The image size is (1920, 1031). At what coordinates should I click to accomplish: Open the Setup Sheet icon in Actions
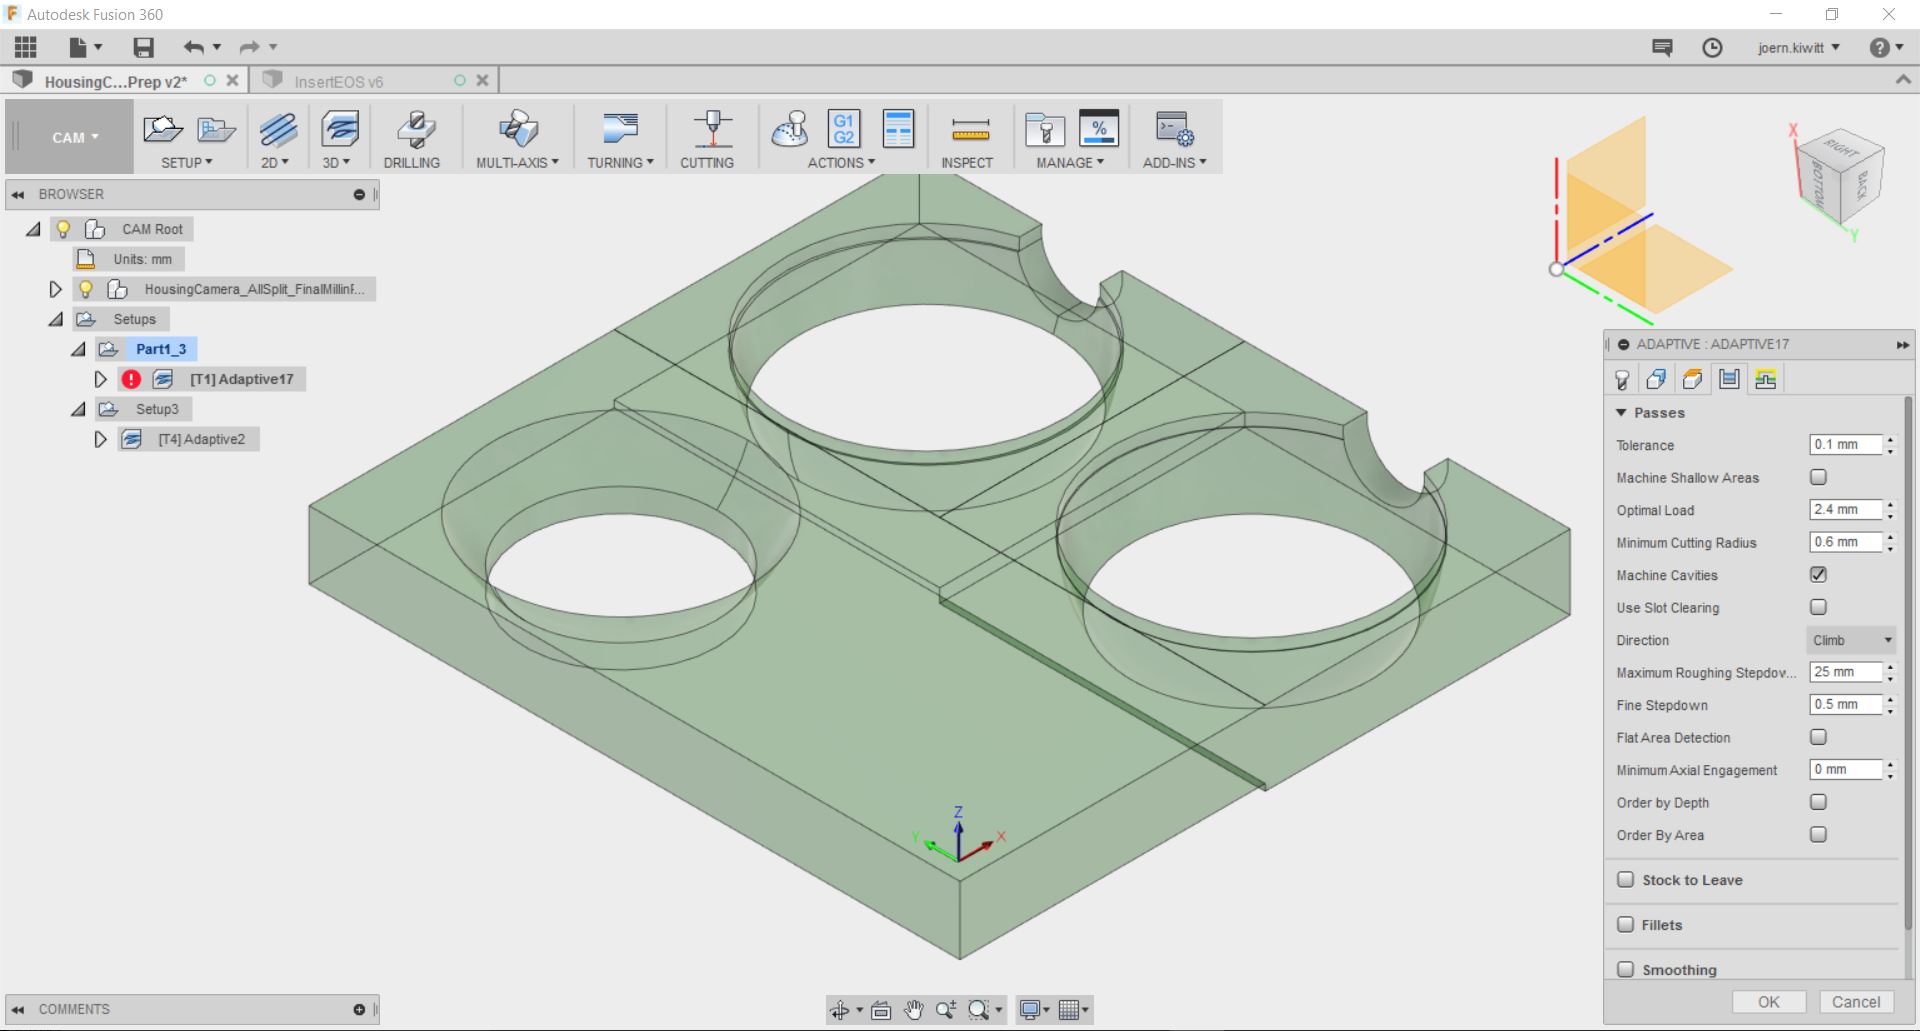(x=898, y=129)
